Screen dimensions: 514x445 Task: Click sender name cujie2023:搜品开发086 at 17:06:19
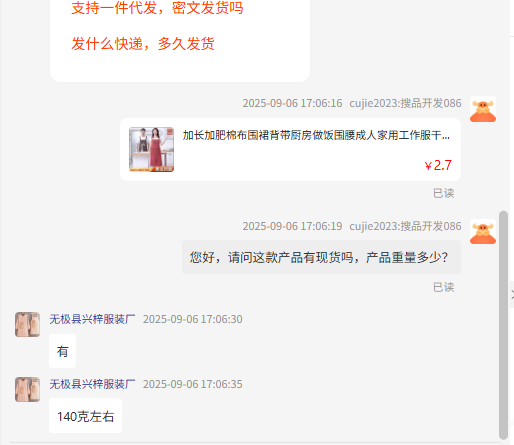[x=405, y=226]
